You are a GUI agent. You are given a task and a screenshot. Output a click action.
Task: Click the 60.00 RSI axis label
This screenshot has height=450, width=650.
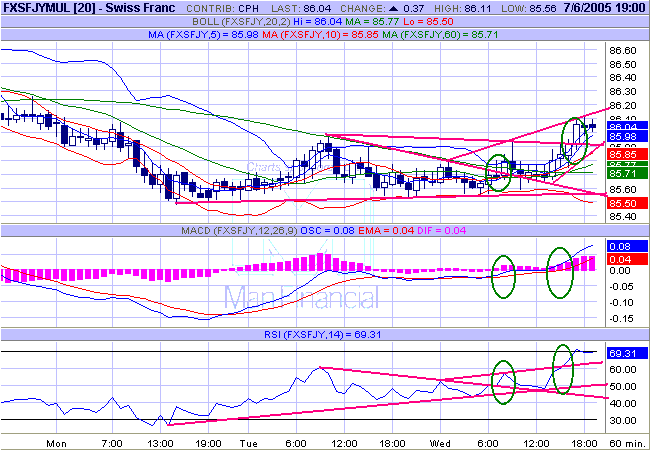622,370
